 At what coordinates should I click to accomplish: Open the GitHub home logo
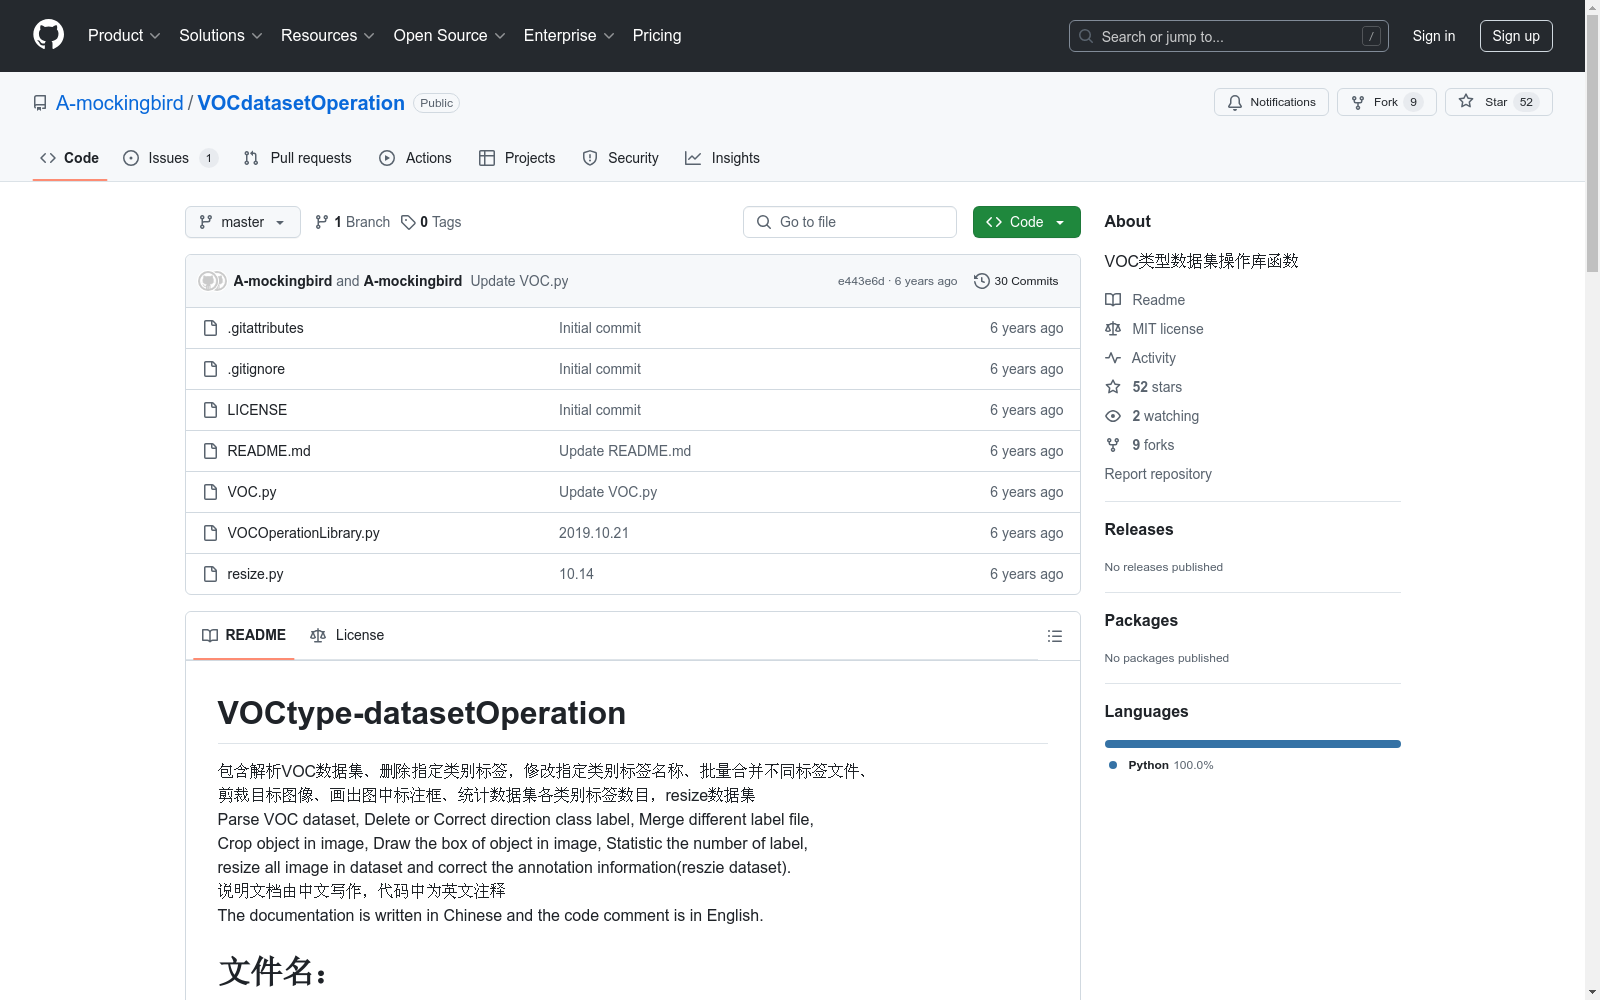click(48, 35)
